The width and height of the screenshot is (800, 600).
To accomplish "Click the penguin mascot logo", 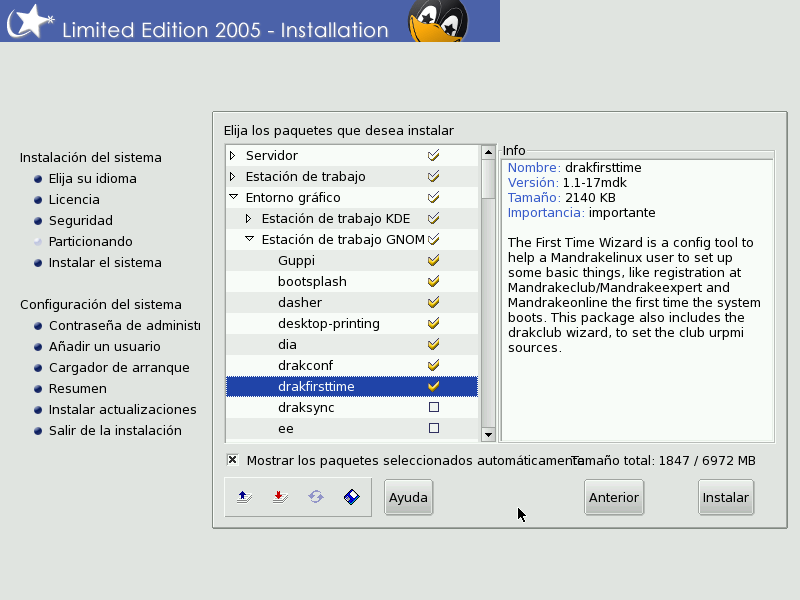I will tap(438, 21).
